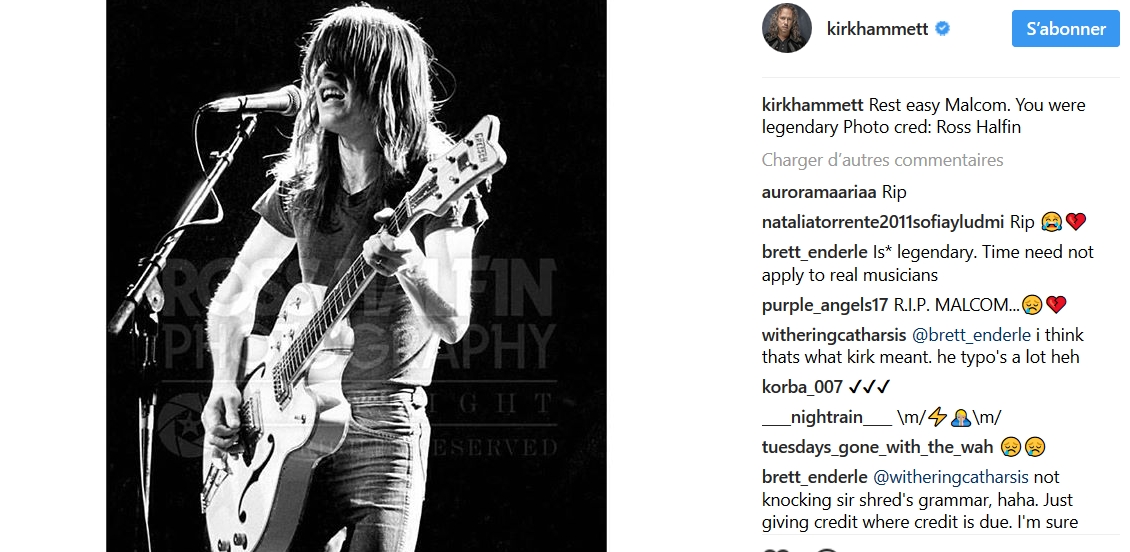
Task: Open kirkhammett username in header
Action: coord(877,29)
